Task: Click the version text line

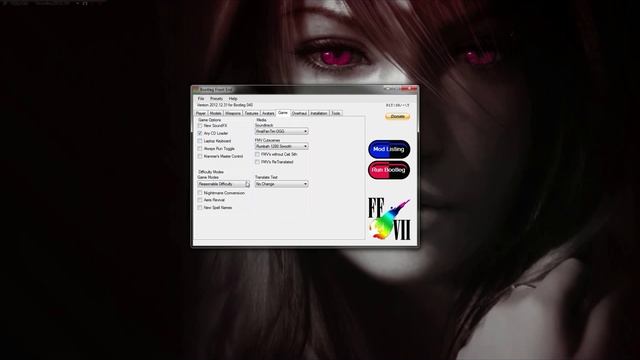Action: 225,105
